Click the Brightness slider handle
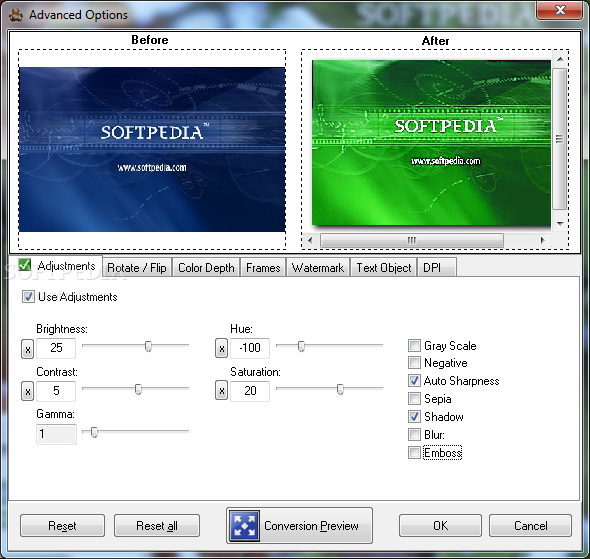 tap(148, 346)
